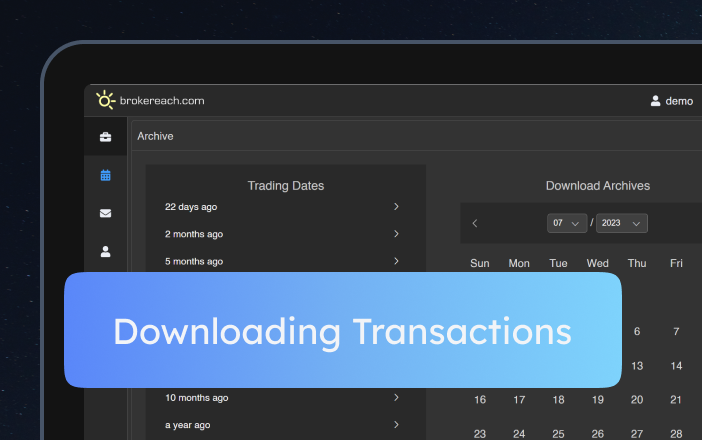The image size is (702, 440).
Task: Open the demo user account icon
Action: pyautogui.click(x=656, y=101)
